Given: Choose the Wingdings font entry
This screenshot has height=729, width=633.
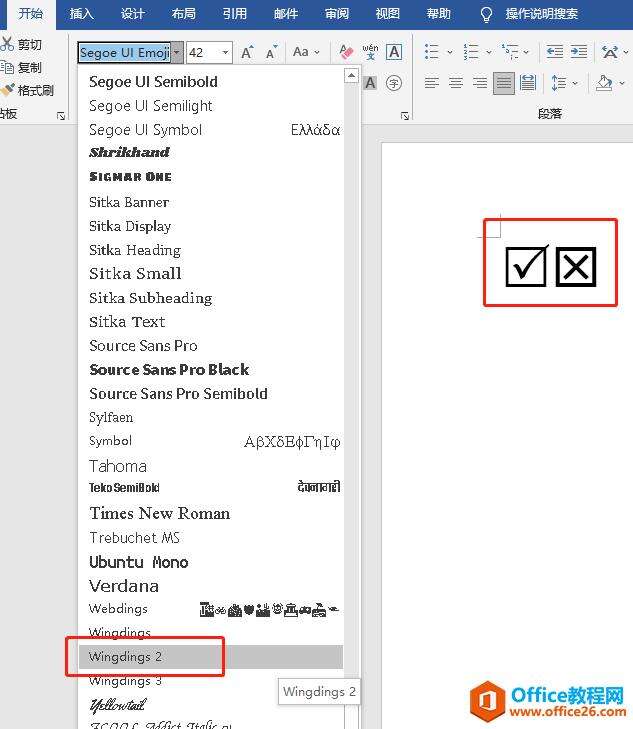Looking at the screenshot, I should [211, 633].
